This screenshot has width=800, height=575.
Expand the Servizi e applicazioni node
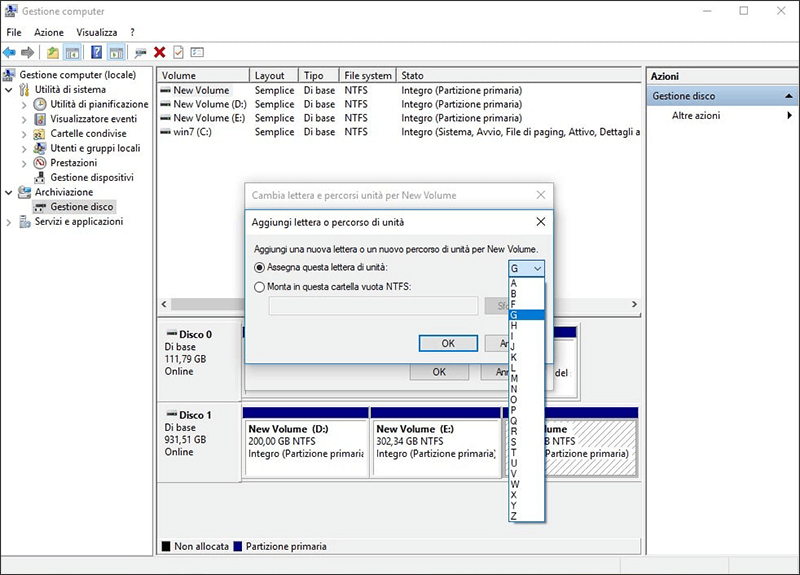point(10,222)
